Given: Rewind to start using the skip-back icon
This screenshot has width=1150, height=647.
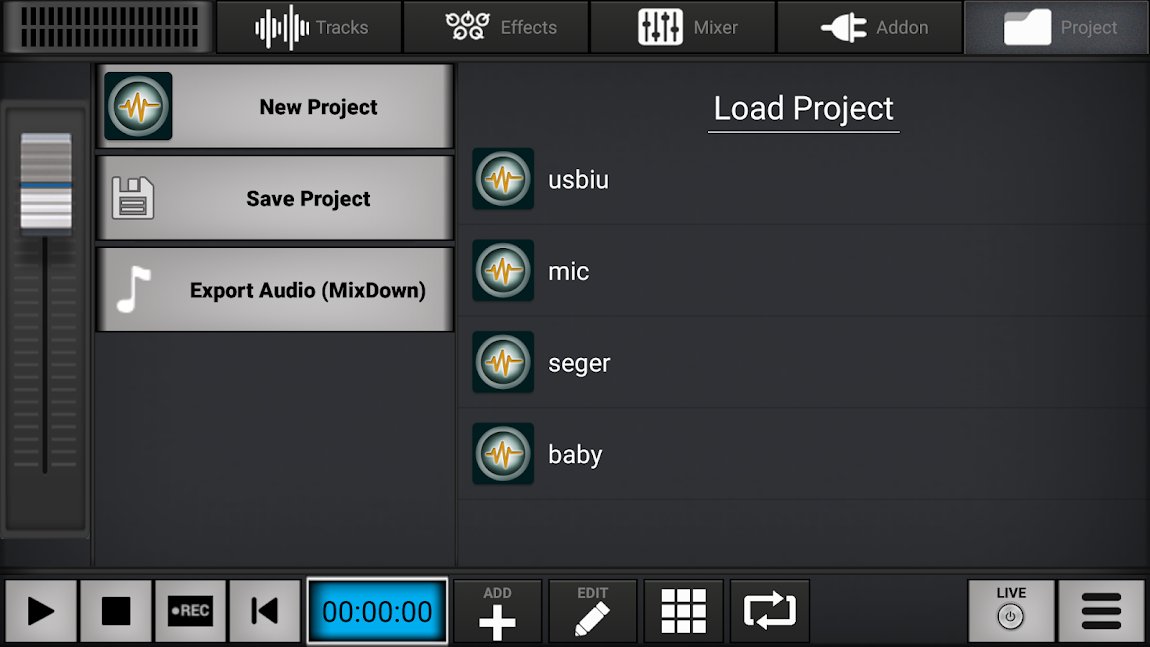Looking at the screenshot, I should pos(265,610).
